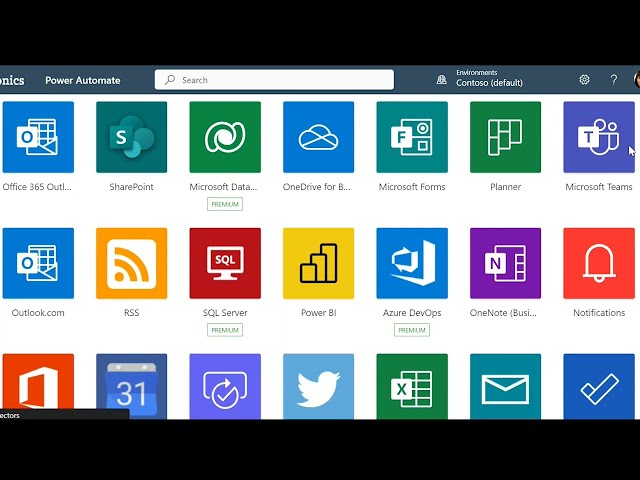The width and height of the screenshot is (640, 480).
Task: Select the green Excel connector tile
Action: 412,386
